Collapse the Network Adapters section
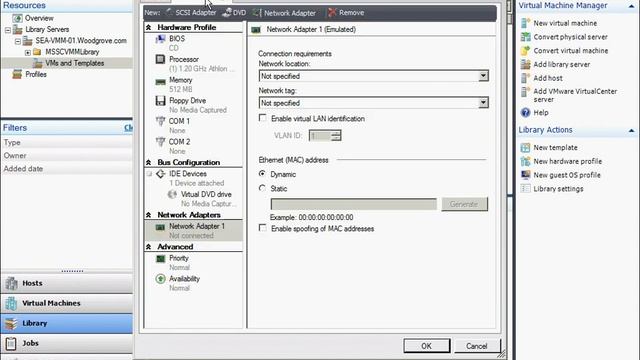Screen dimensions: 640x360 (x=149, y=215)
